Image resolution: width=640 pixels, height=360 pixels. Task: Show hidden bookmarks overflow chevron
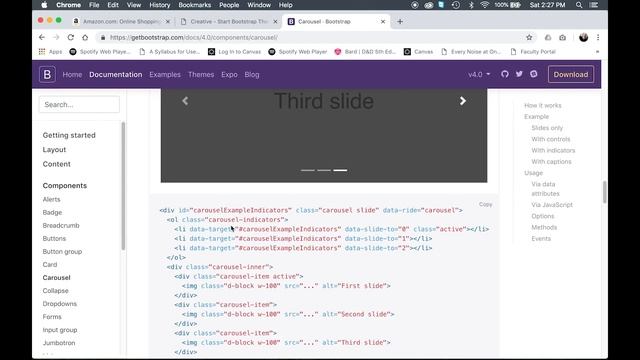pyautogui.click(x=597, y=52)
